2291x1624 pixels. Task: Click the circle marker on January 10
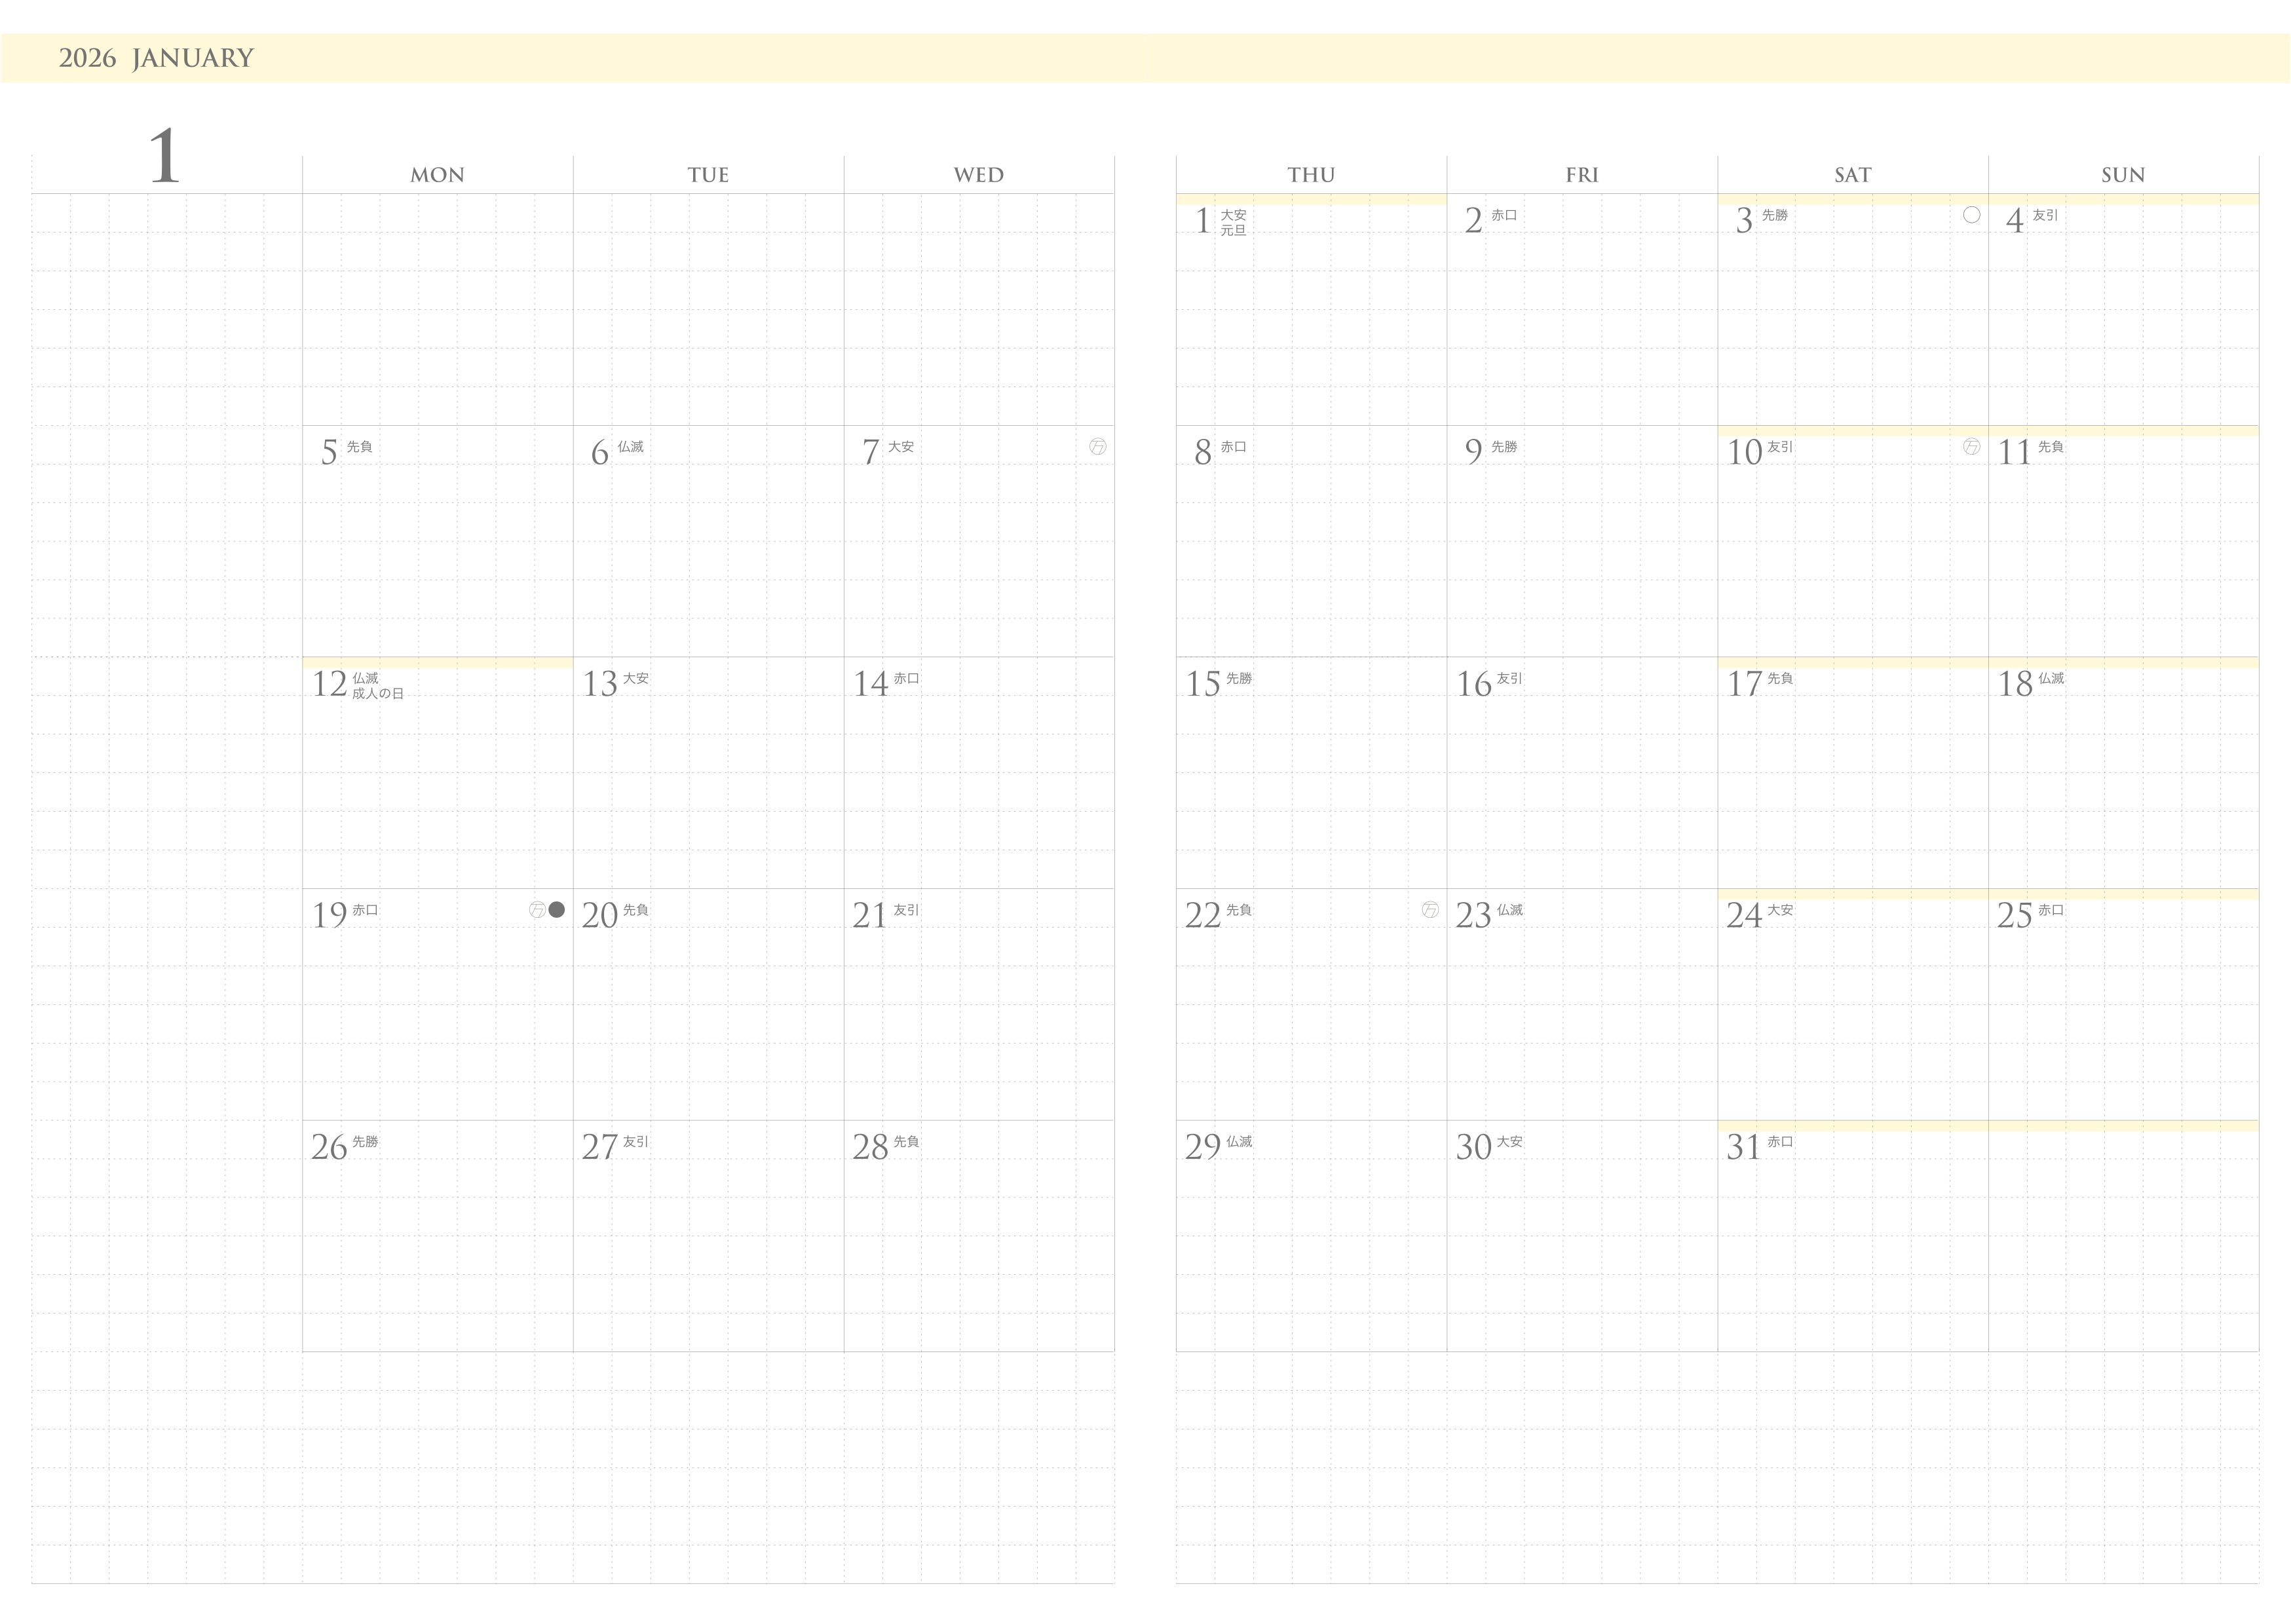(1971, 447)
